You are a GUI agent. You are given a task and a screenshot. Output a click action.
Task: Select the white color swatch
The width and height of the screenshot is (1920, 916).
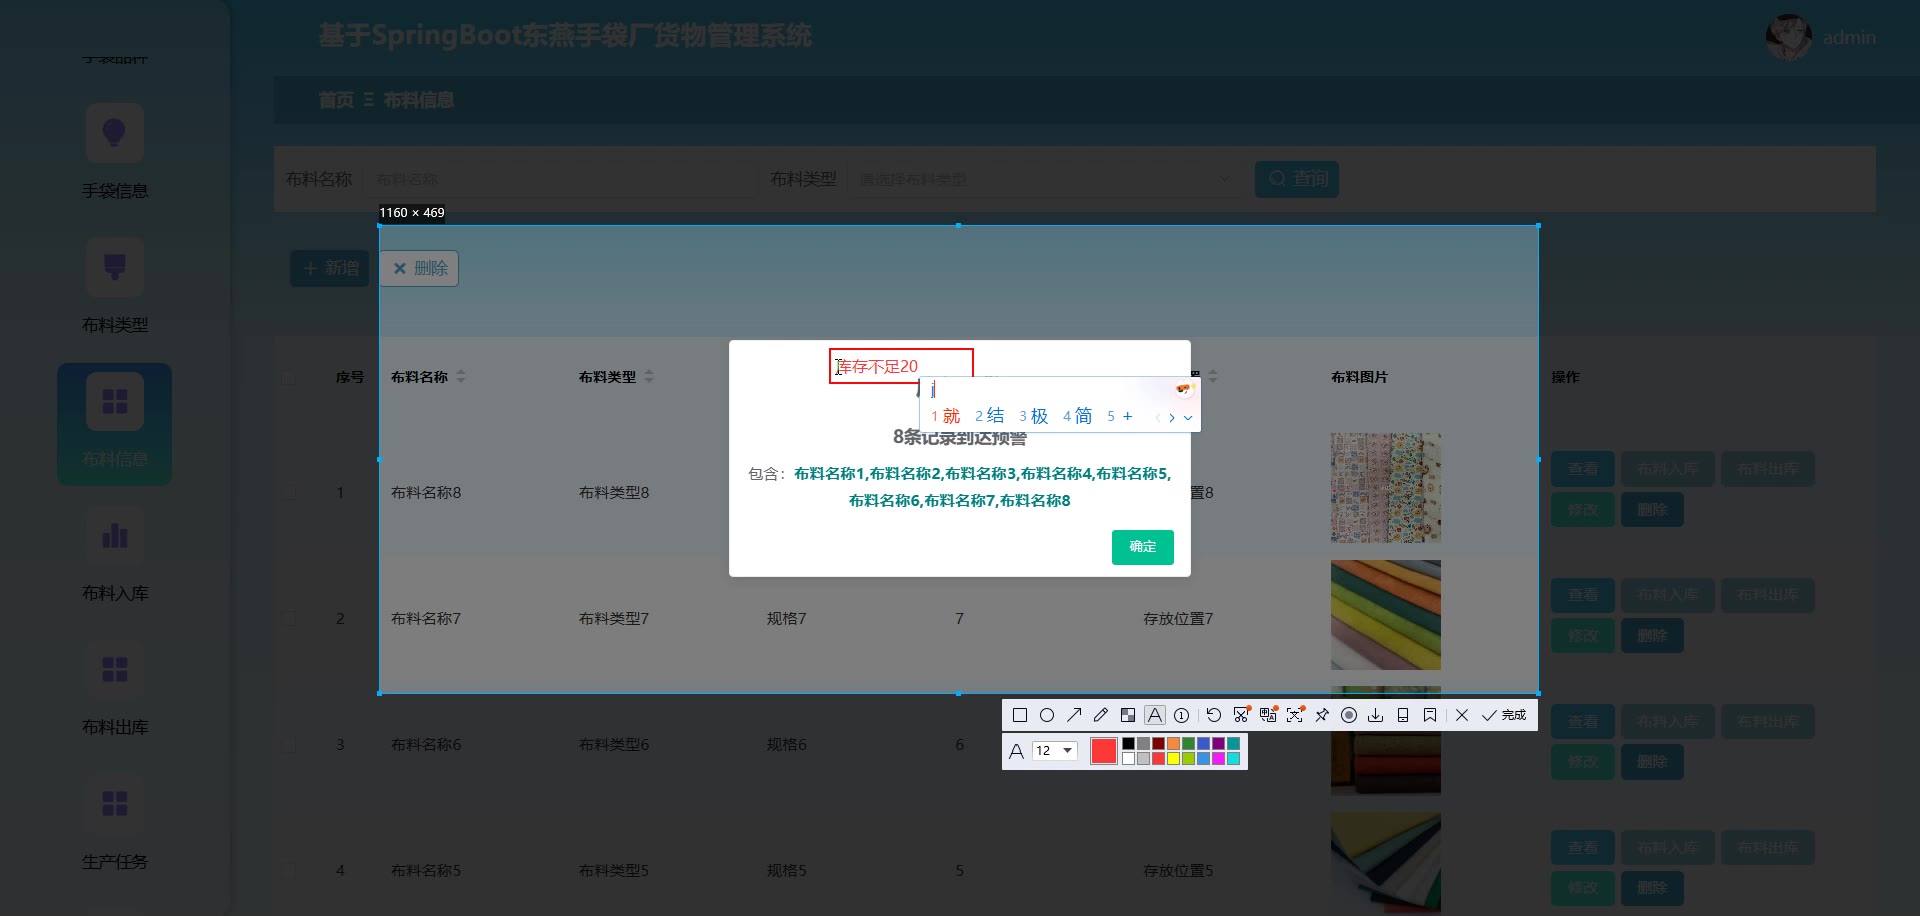(x=1128, y=759)
